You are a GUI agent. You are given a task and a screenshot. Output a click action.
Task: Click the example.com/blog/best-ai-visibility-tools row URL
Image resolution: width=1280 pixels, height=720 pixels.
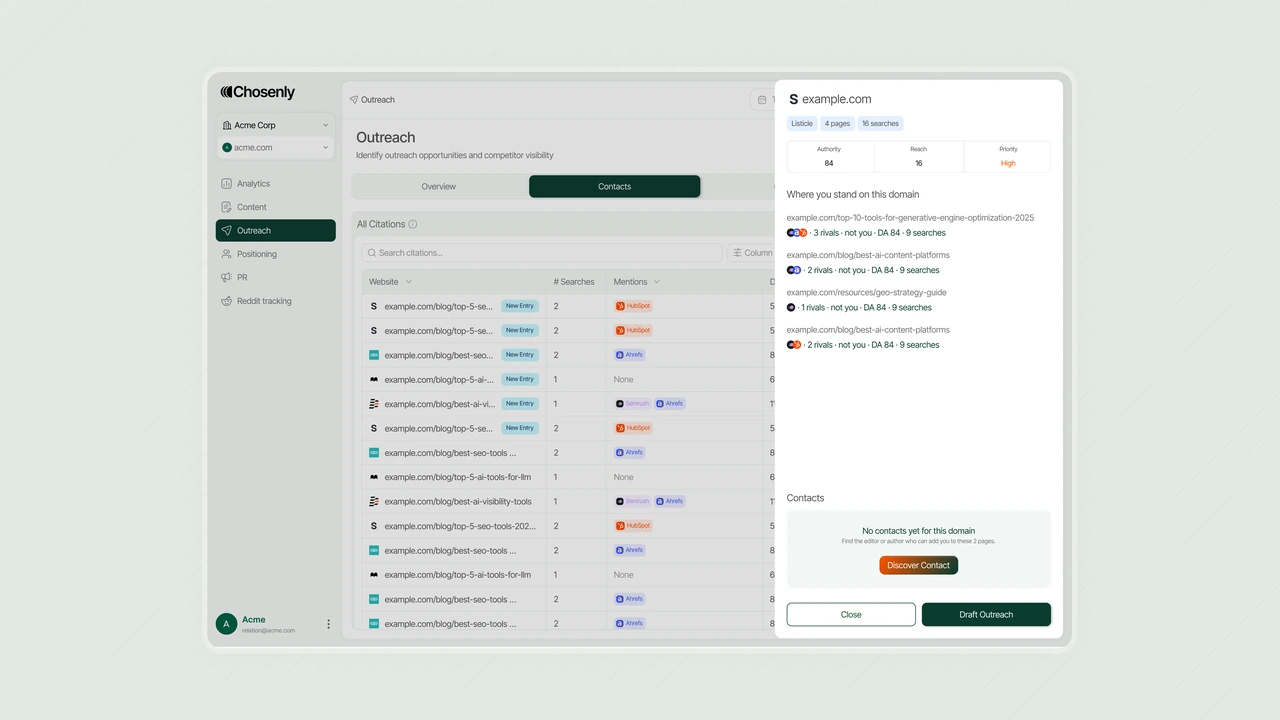458,502
